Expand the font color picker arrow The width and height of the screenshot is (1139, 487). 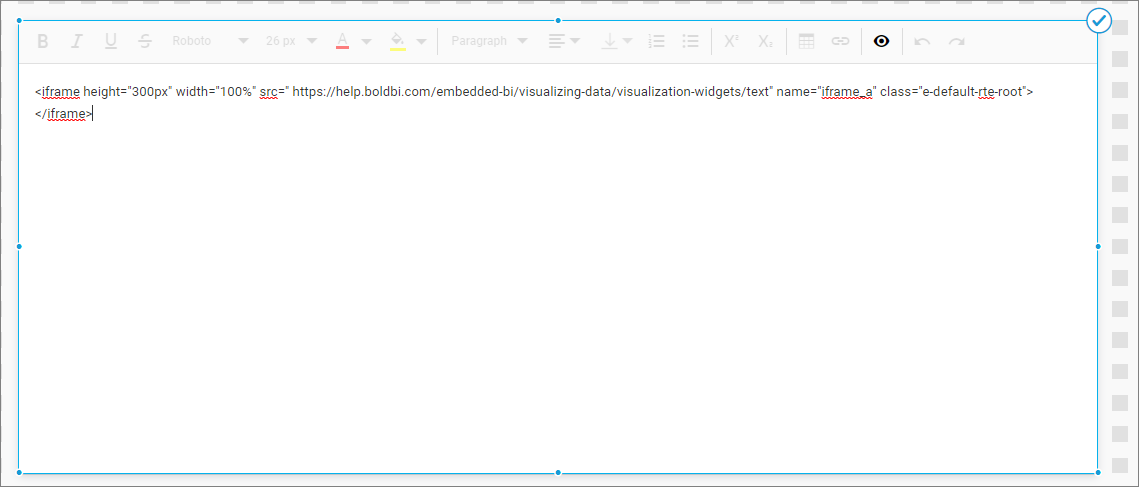click(366, 41)
